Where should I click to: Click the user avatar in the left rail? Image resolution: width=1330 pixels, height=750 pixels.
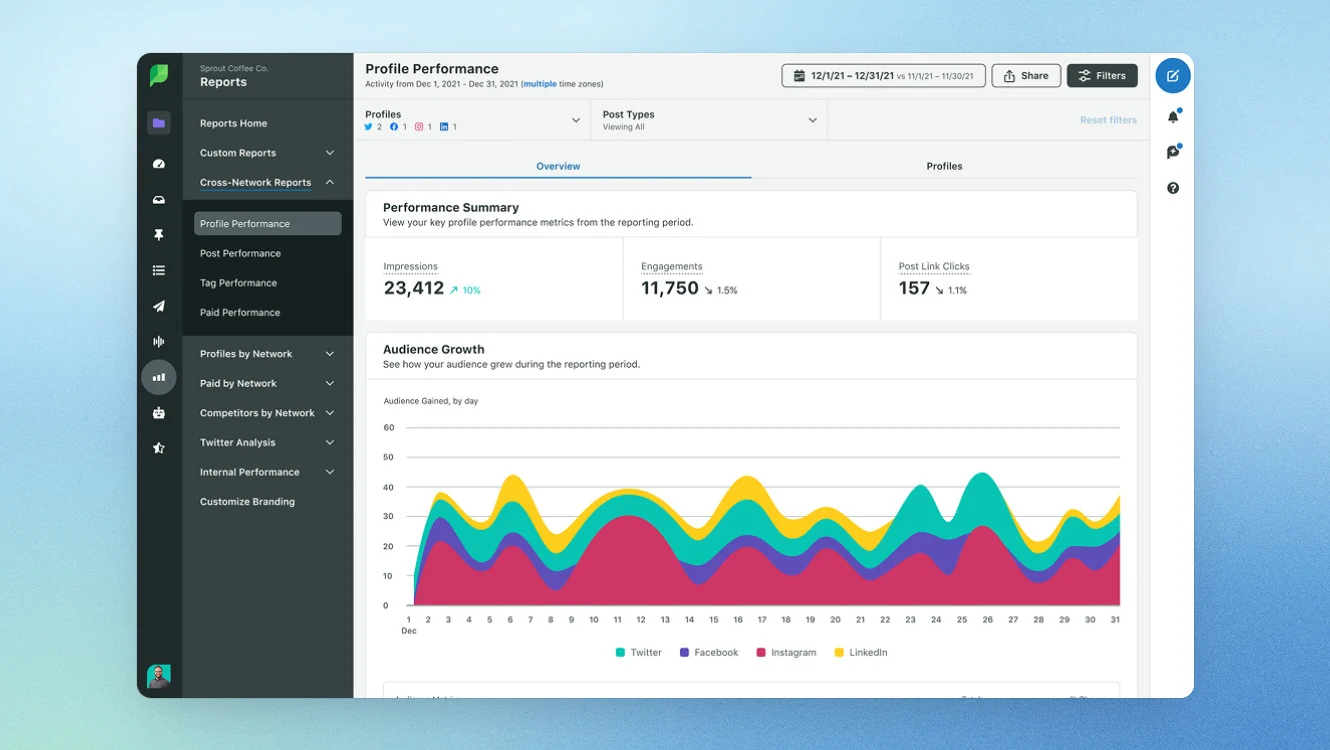(159, 676)
